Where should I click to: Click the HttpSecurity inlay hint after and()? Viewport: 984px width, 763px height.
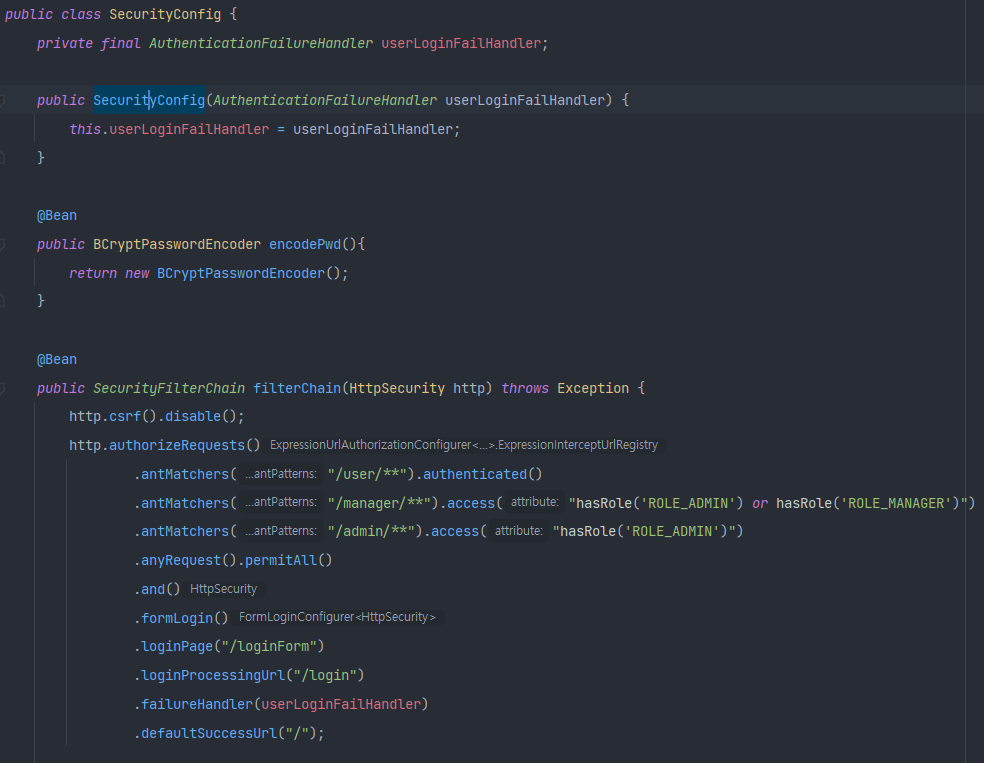pos(223,589)
